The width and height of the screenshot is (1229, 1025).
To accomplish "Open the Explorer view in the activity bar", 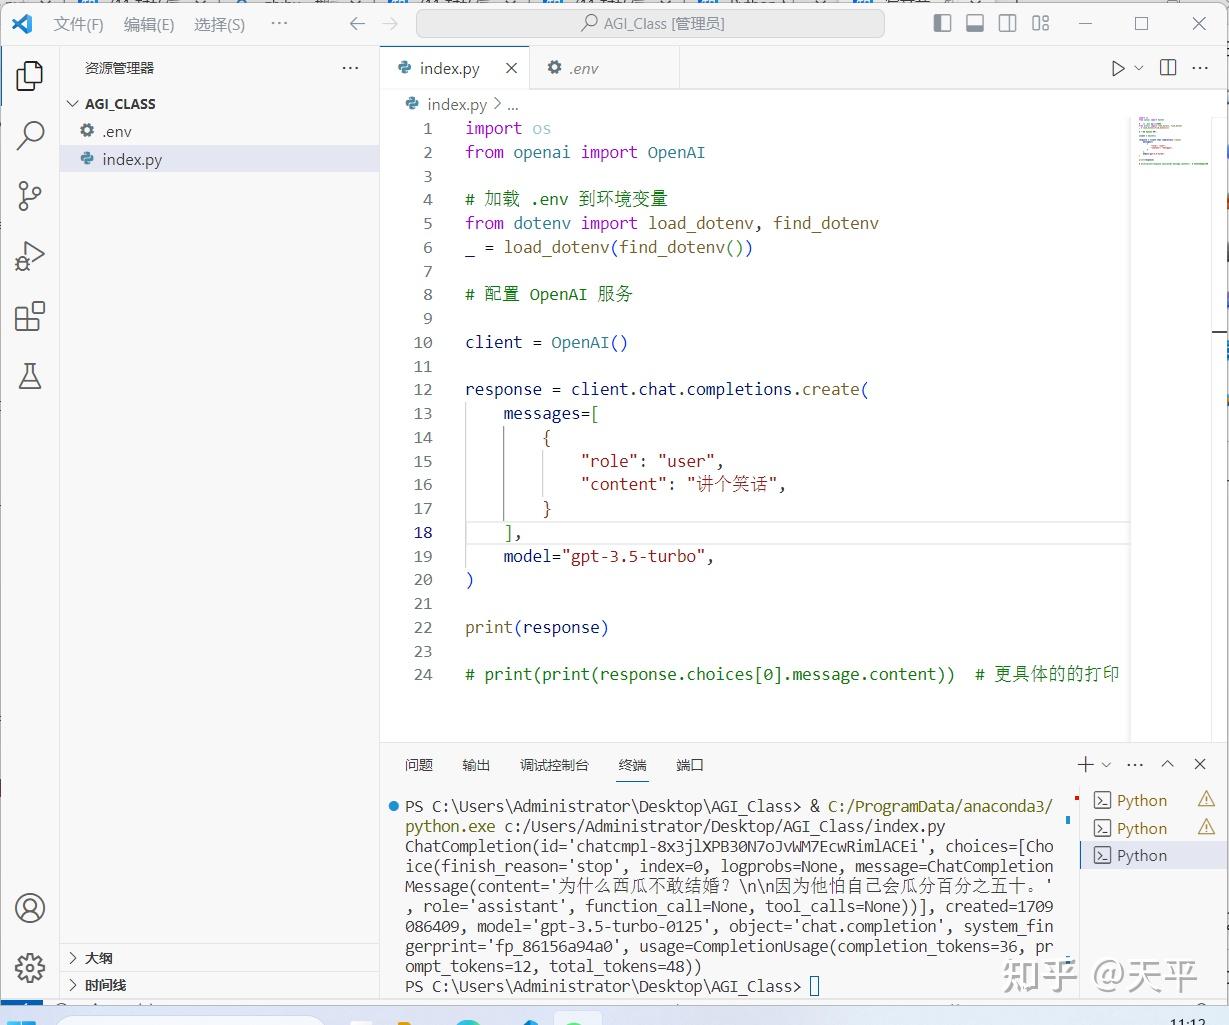I will [29, 75].
